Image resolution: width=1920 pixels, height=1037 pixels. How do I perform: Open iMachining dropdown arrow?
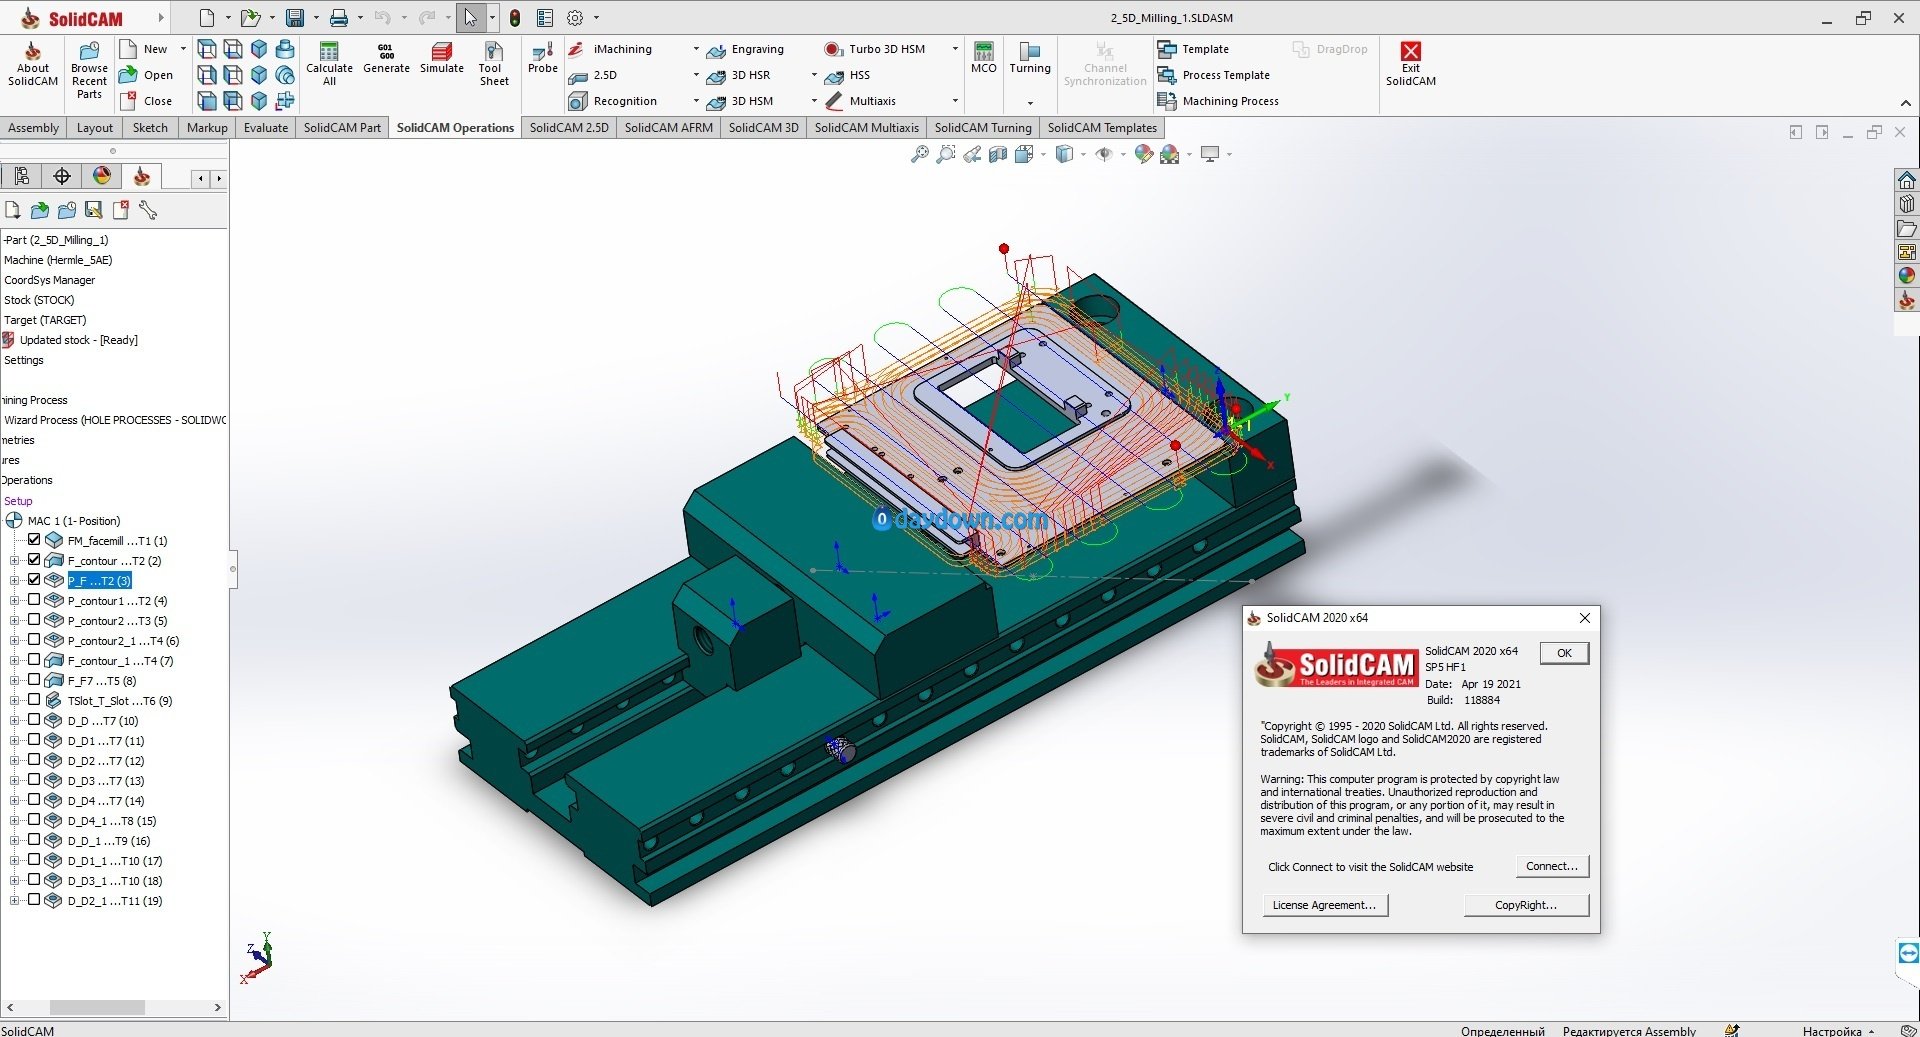(696, 49)
